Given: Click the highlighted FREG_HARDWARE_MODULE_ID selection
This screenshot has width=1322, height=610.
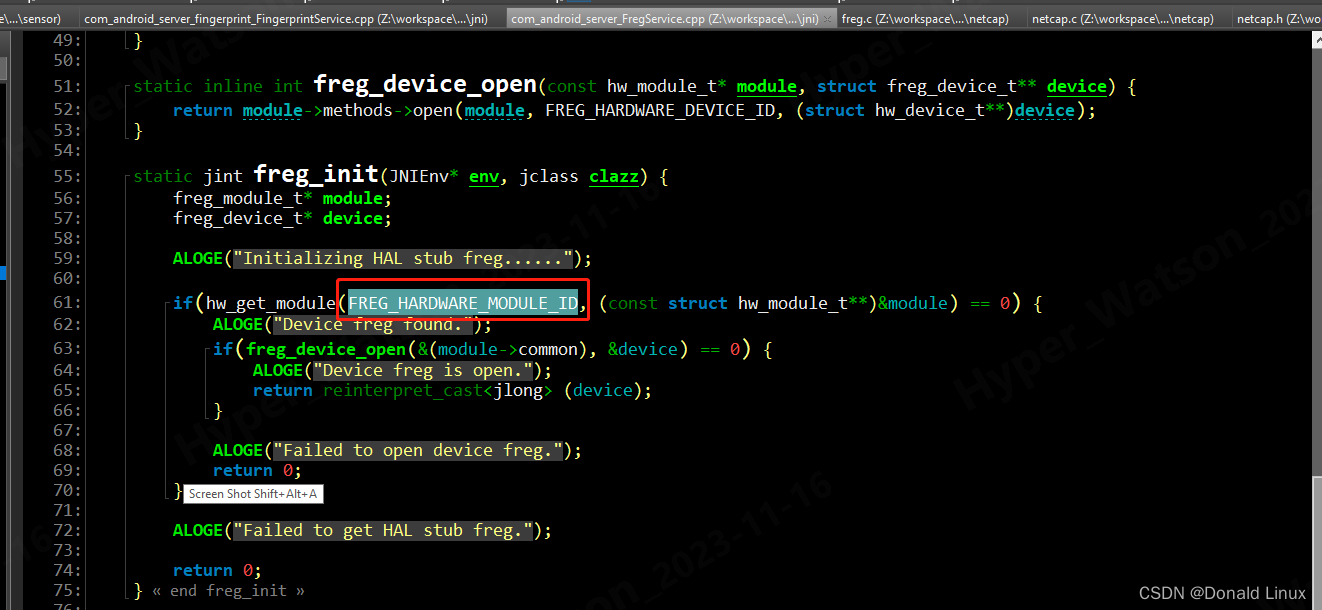Looking at the screenshot, I should point(462,301).
